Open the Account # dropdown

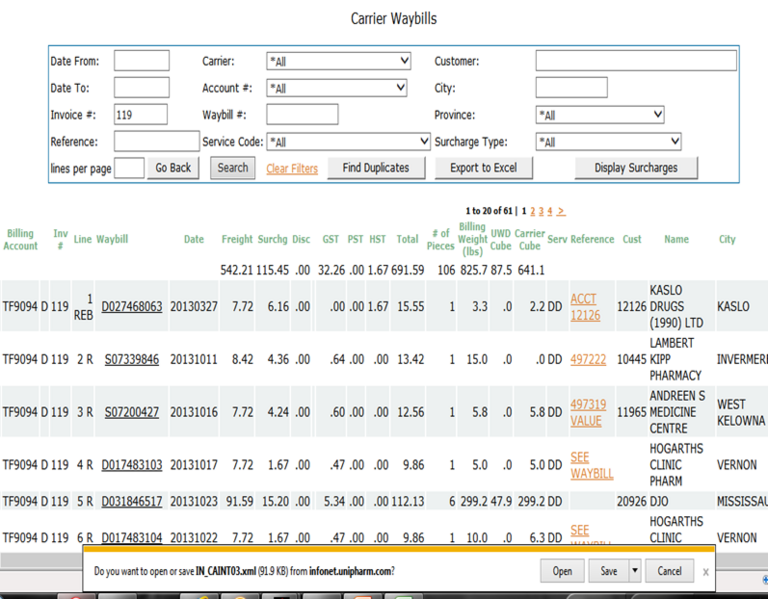pos(336,88)
